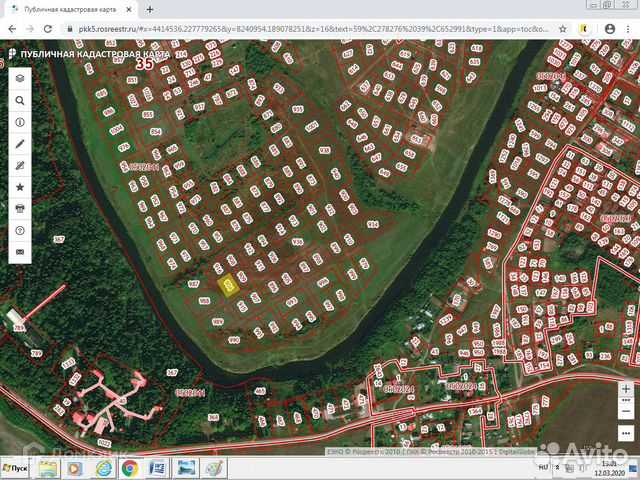Screen dimensions: 640x480
Task: Open the help question mark icon
Action: coord(20,231)
